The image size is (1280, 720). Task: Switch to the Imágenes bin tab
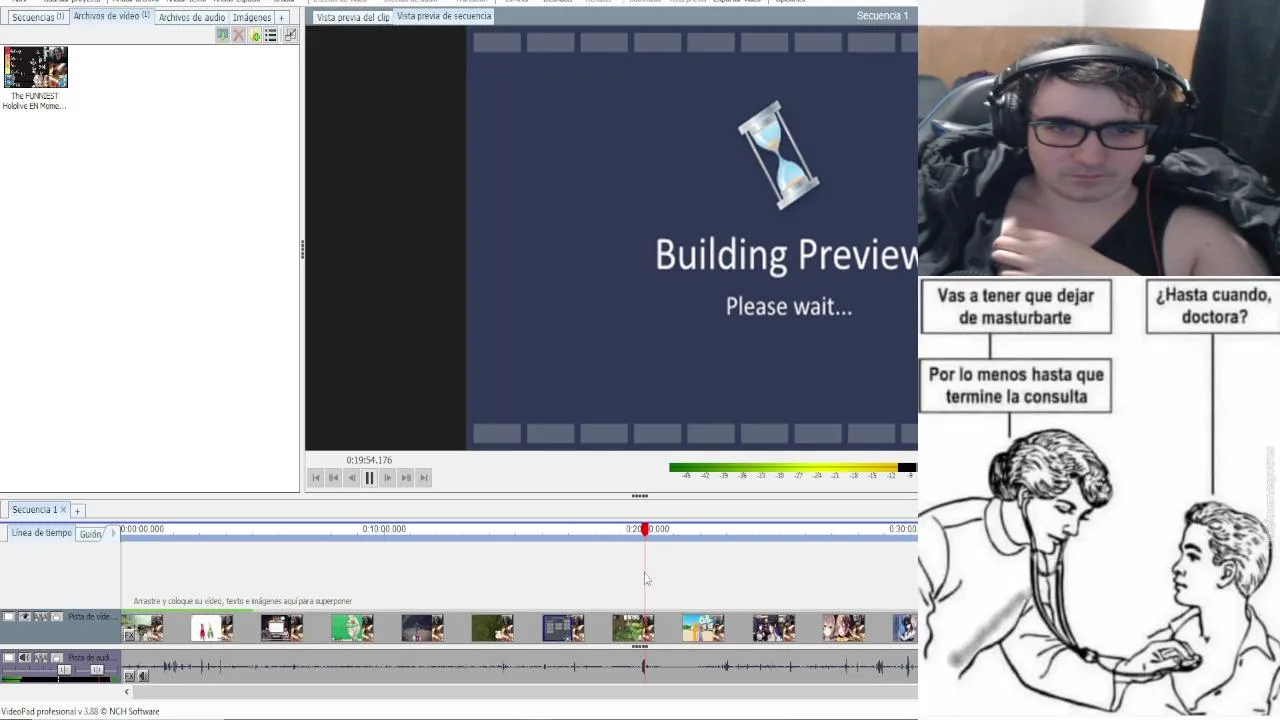click(x=252, y=17)
